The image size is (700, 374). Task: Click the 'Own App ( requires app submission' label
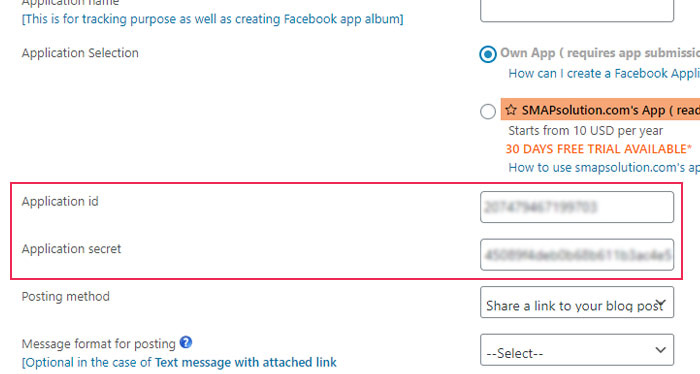[x=600, y=53]
